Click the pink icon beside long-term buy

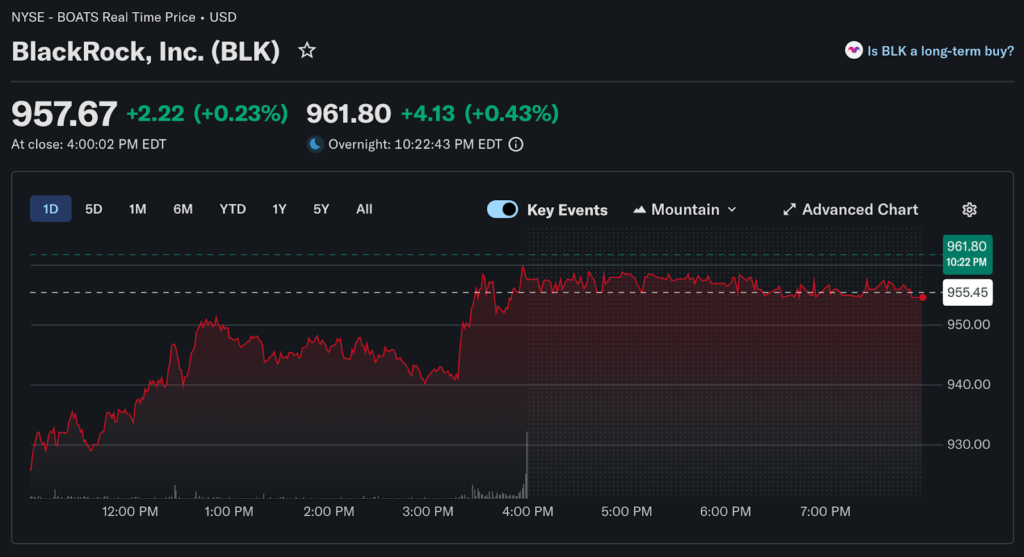[853, 51]
